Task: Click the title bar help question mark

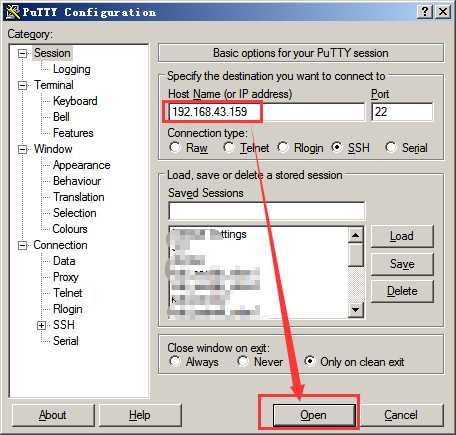Action: click(425, 12)
